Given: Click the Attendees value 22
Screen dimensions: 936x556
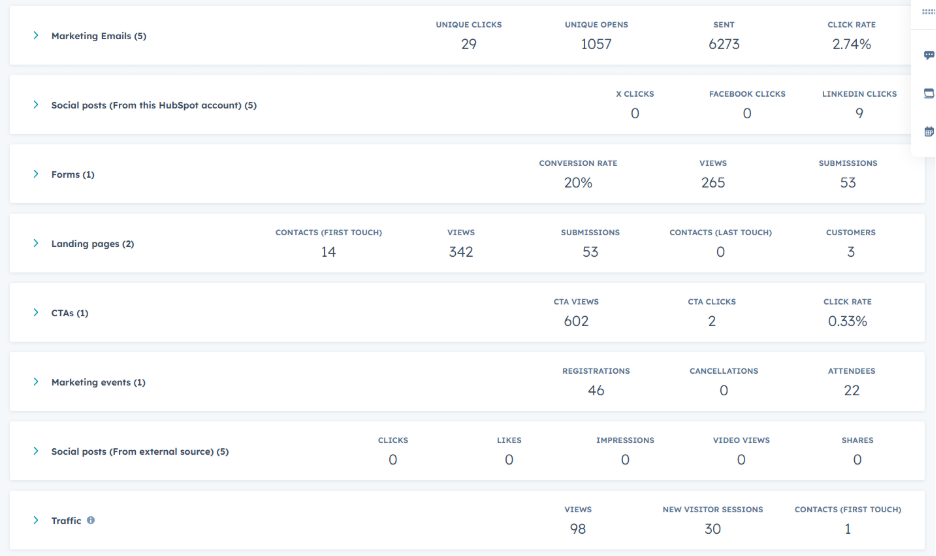Looking at the screenshot, I should (851, 391).
